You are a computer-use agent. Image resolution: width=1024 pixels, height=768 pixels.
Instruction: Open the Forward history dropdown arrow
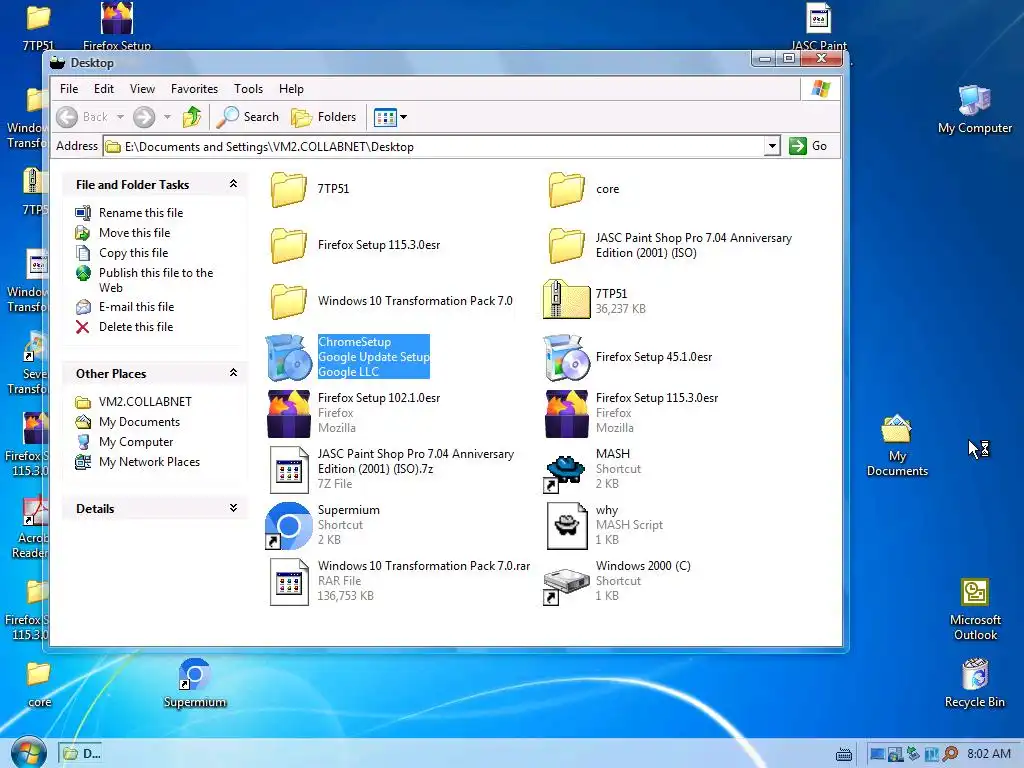tap(167, 117)
